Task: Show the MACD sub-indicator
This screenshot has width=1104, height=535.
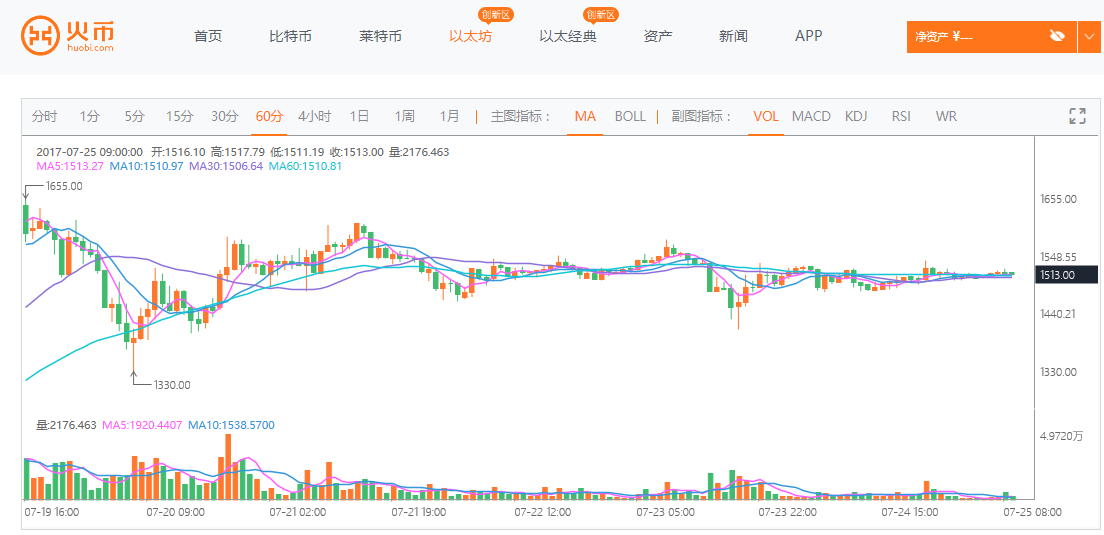Action: point(811,116)
